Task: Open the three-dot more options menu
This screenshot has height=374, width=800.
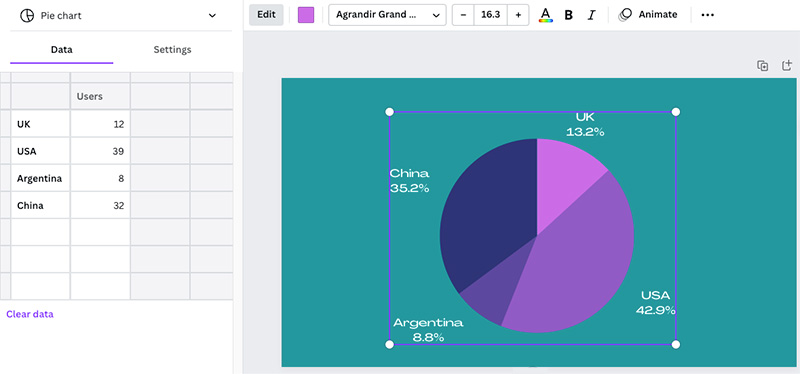Action: point(708,15)
